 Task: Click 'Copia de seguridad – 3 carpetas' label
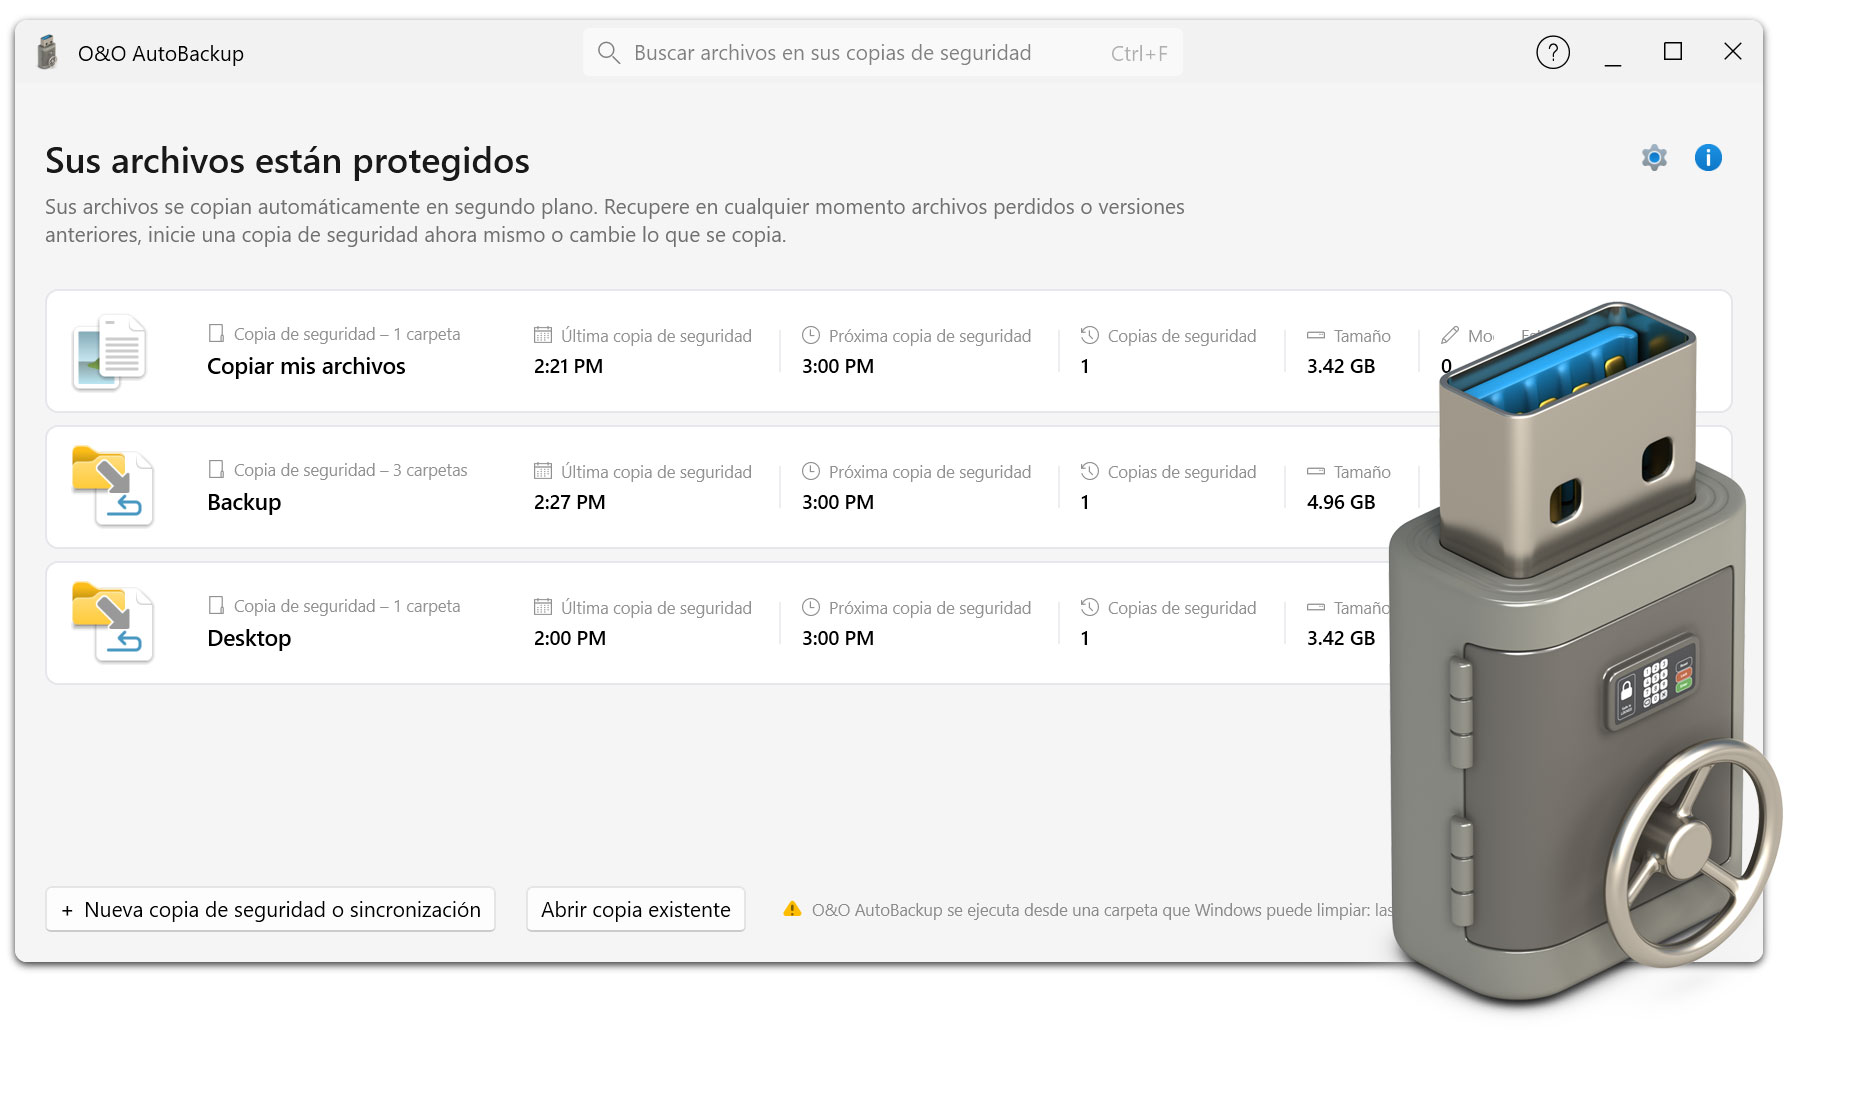click(x=350, y=470)
